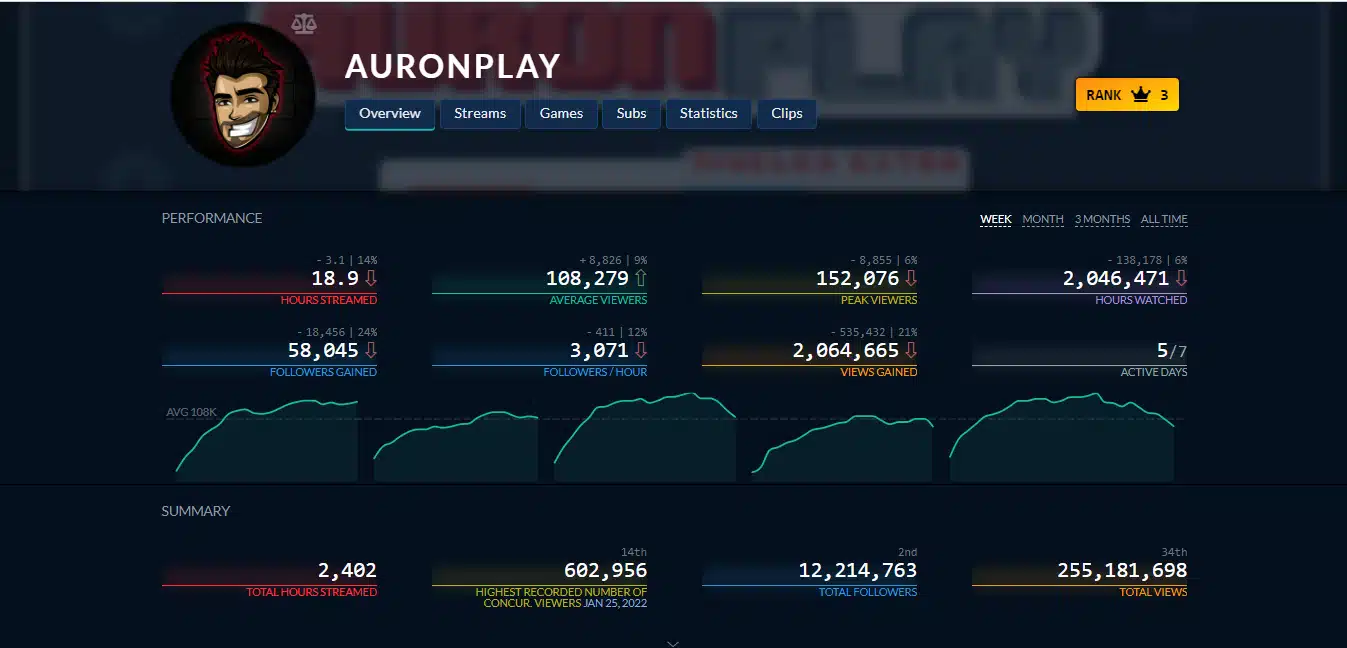Click the TOTAL HOURS STREAMED label

312,592
